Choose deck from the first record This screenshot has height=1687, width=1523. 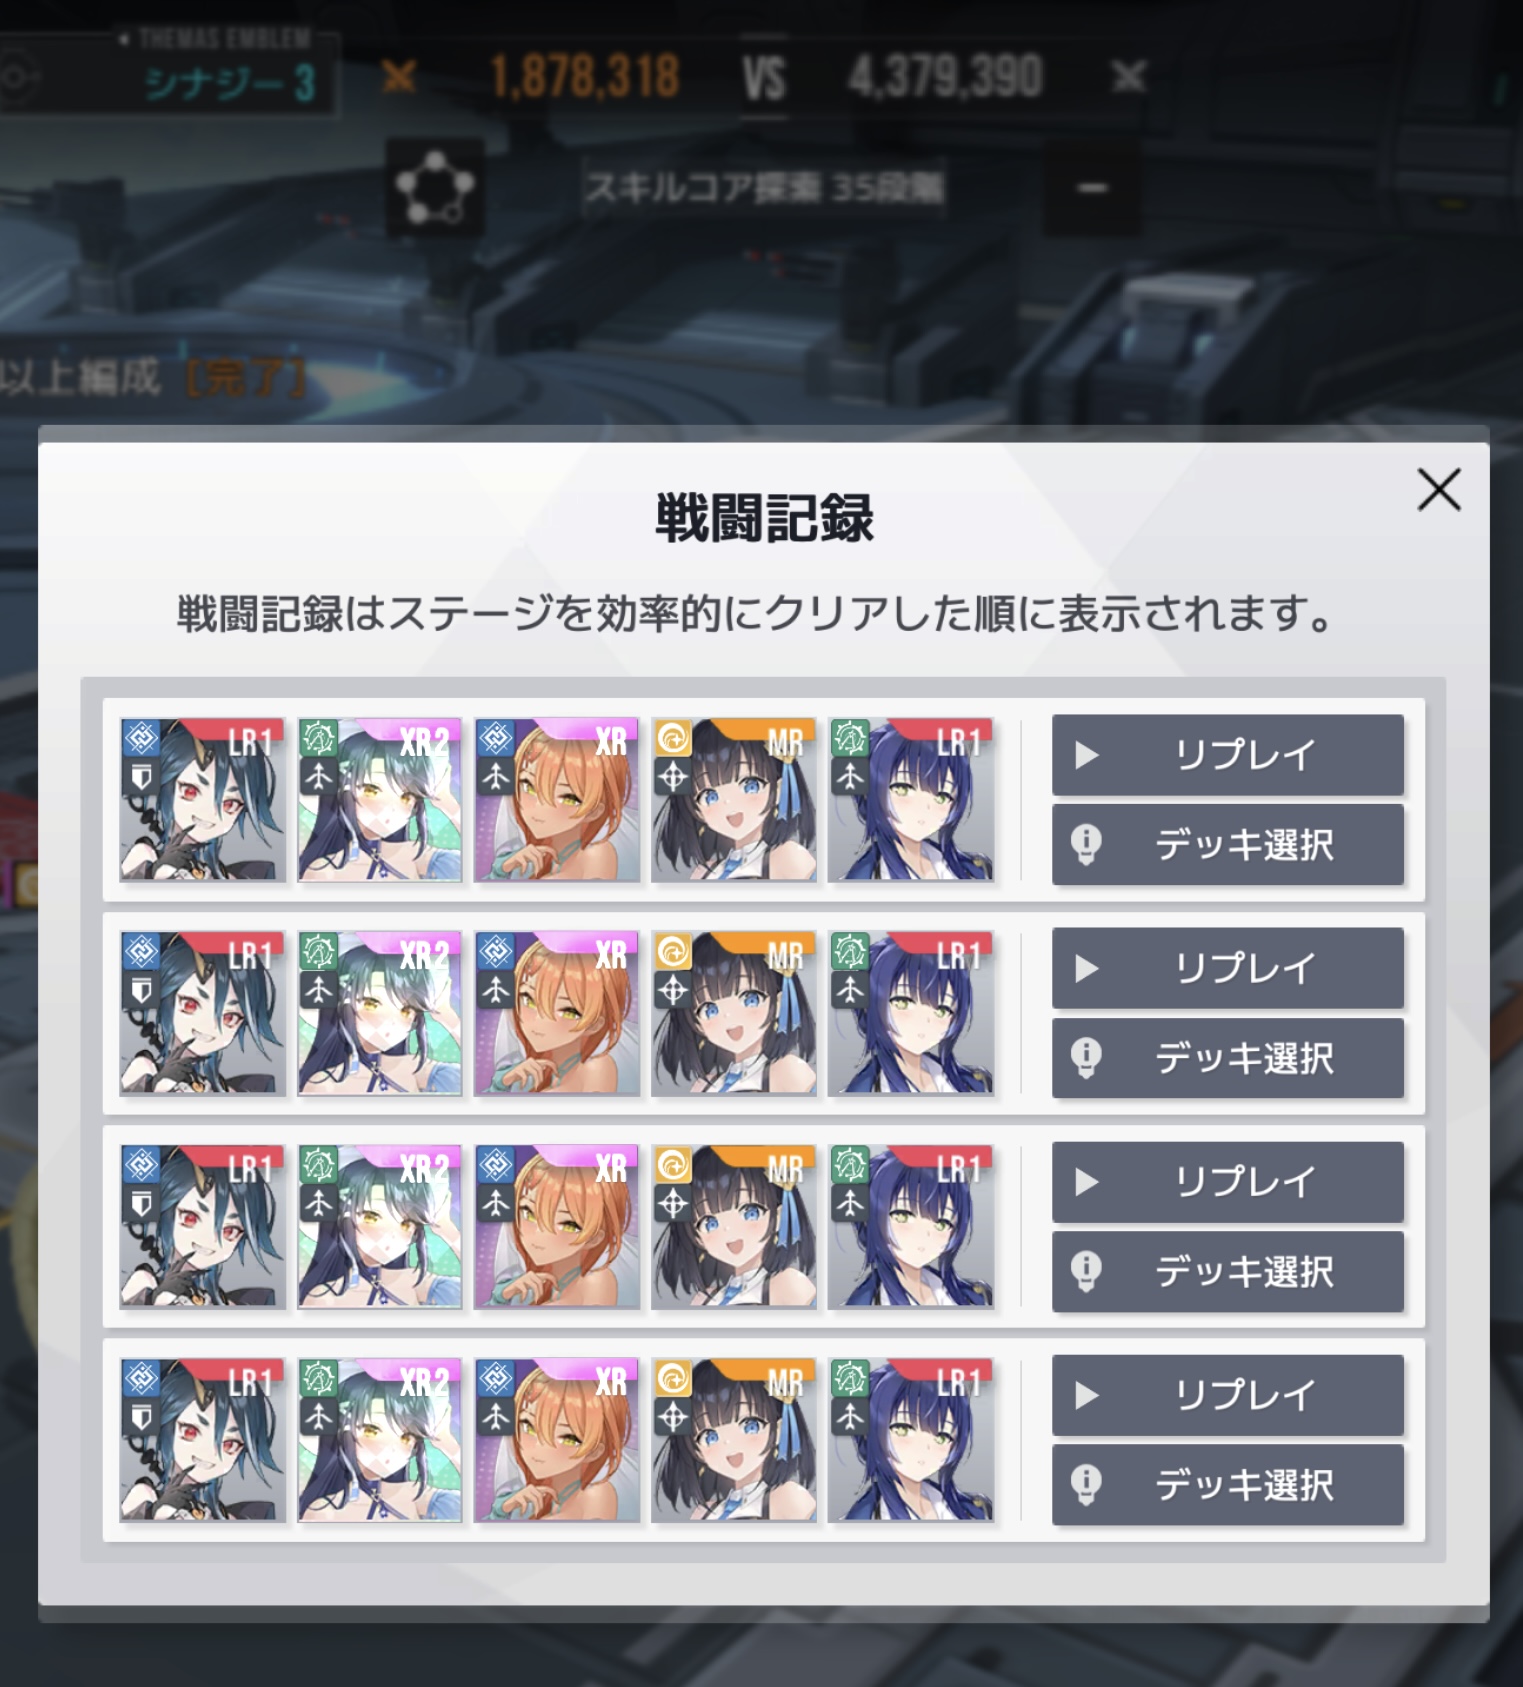coord(1227,845)
